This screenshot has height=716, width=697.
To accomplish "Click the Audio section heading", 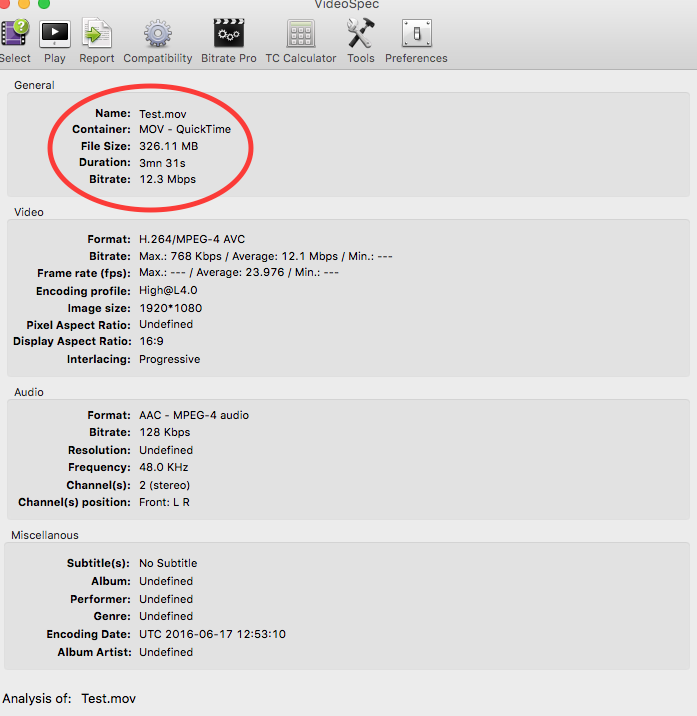I will point(29,392).
